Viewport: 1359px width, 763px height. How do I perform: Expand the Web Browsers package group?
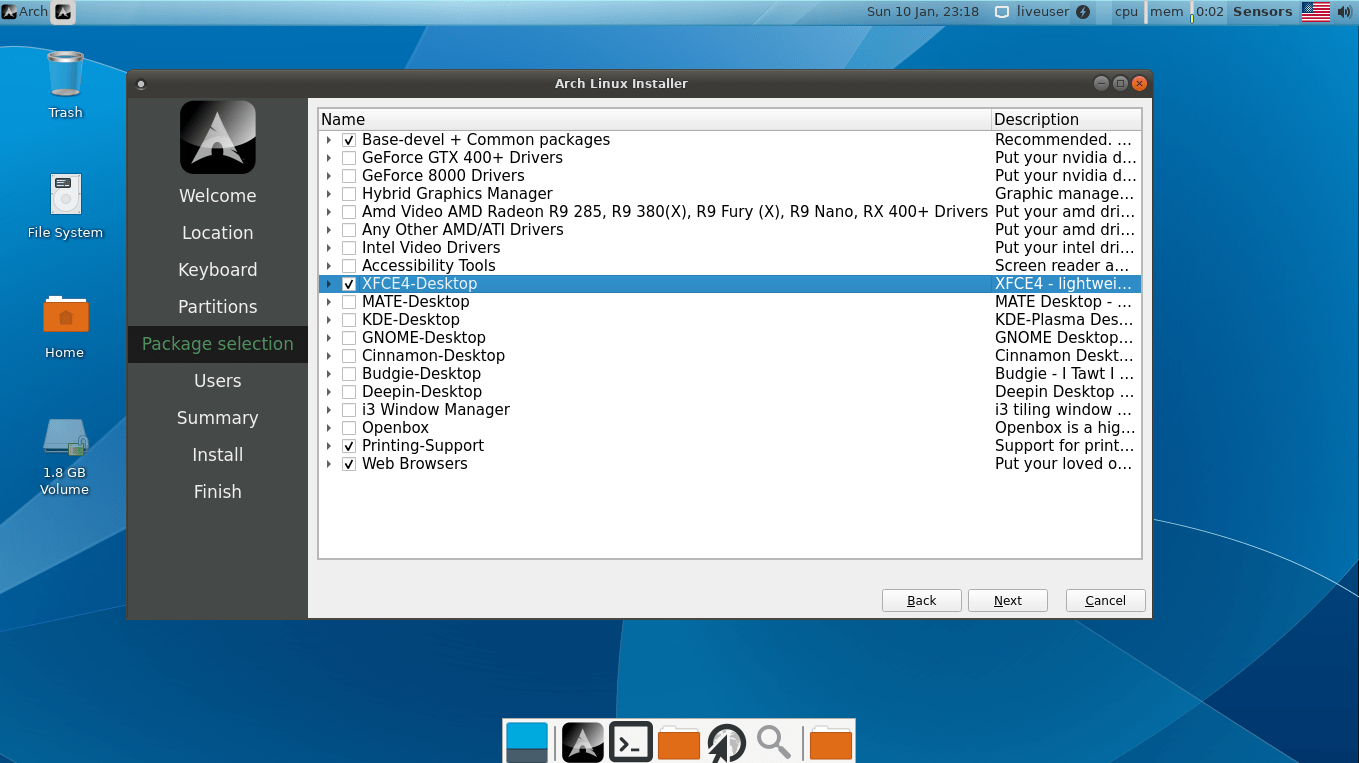point(328,464)
